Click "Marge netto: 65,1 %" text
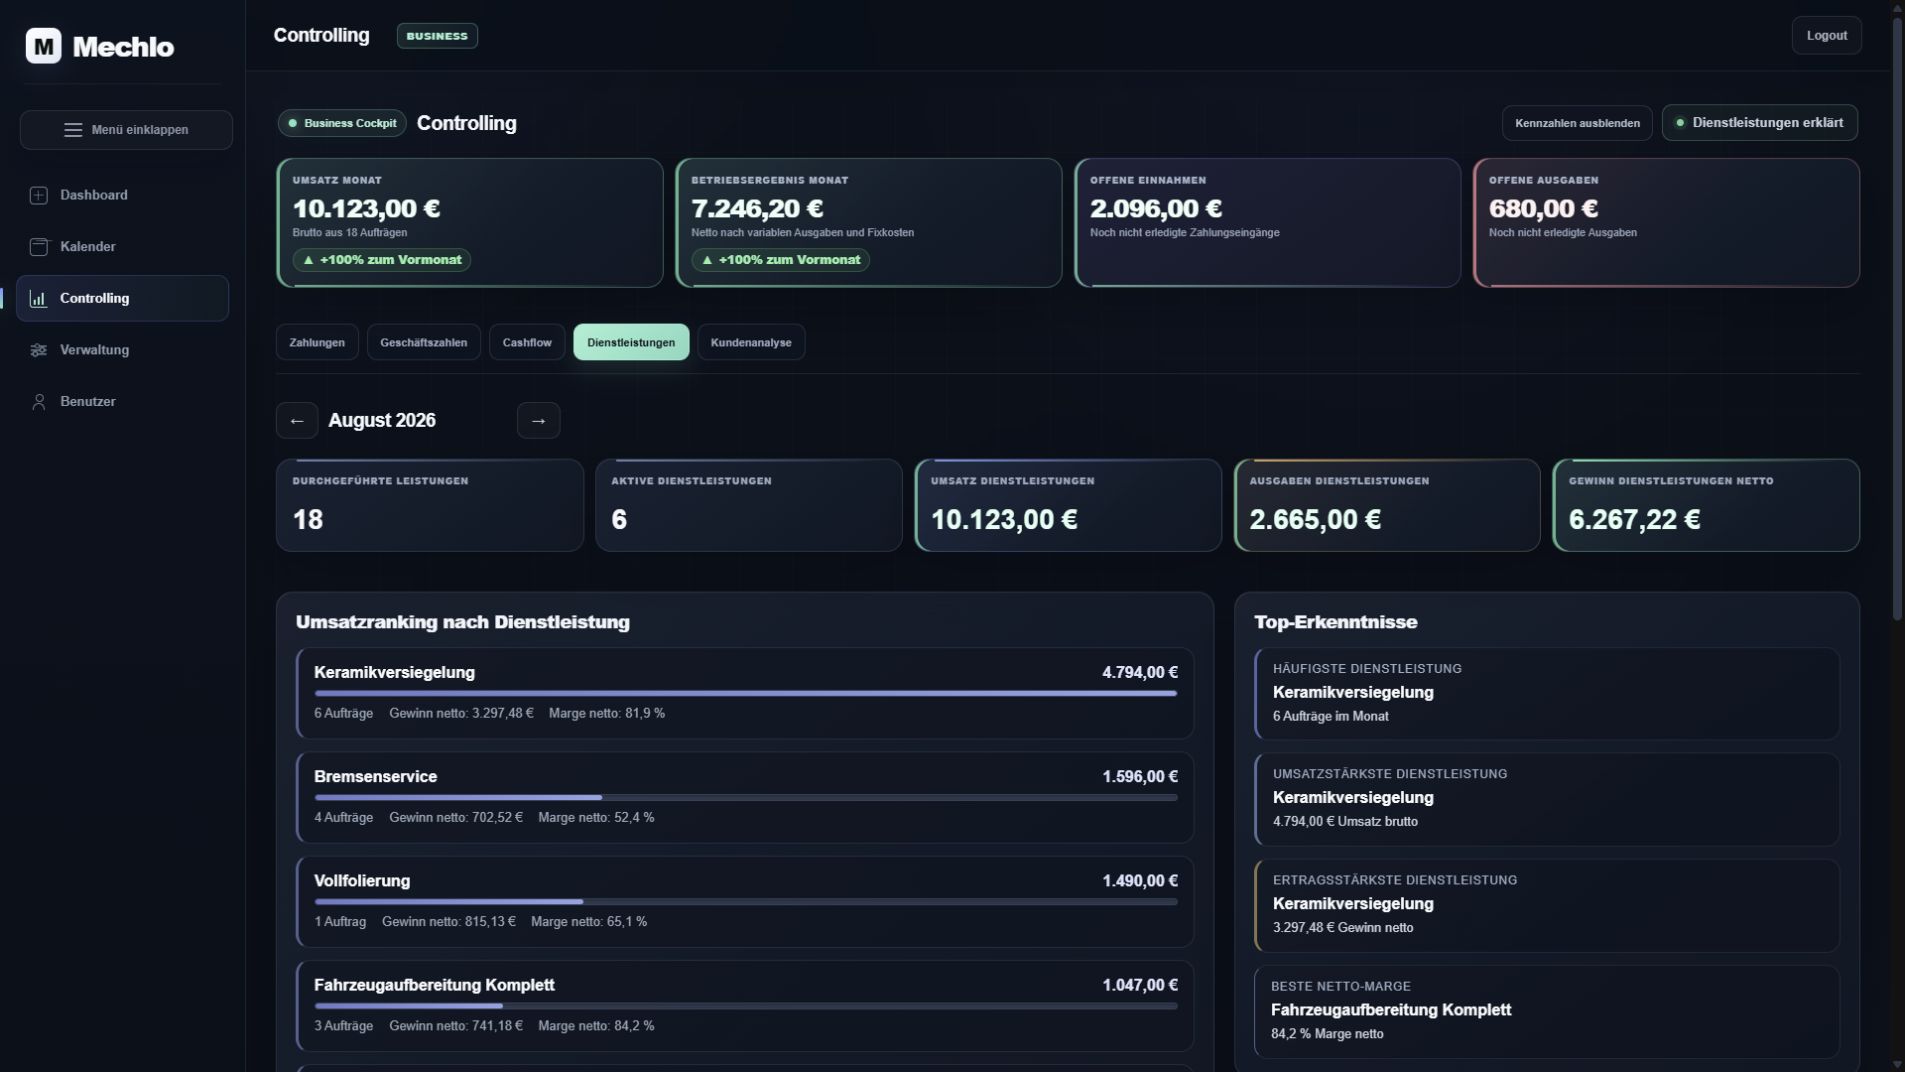 point(589,922)
